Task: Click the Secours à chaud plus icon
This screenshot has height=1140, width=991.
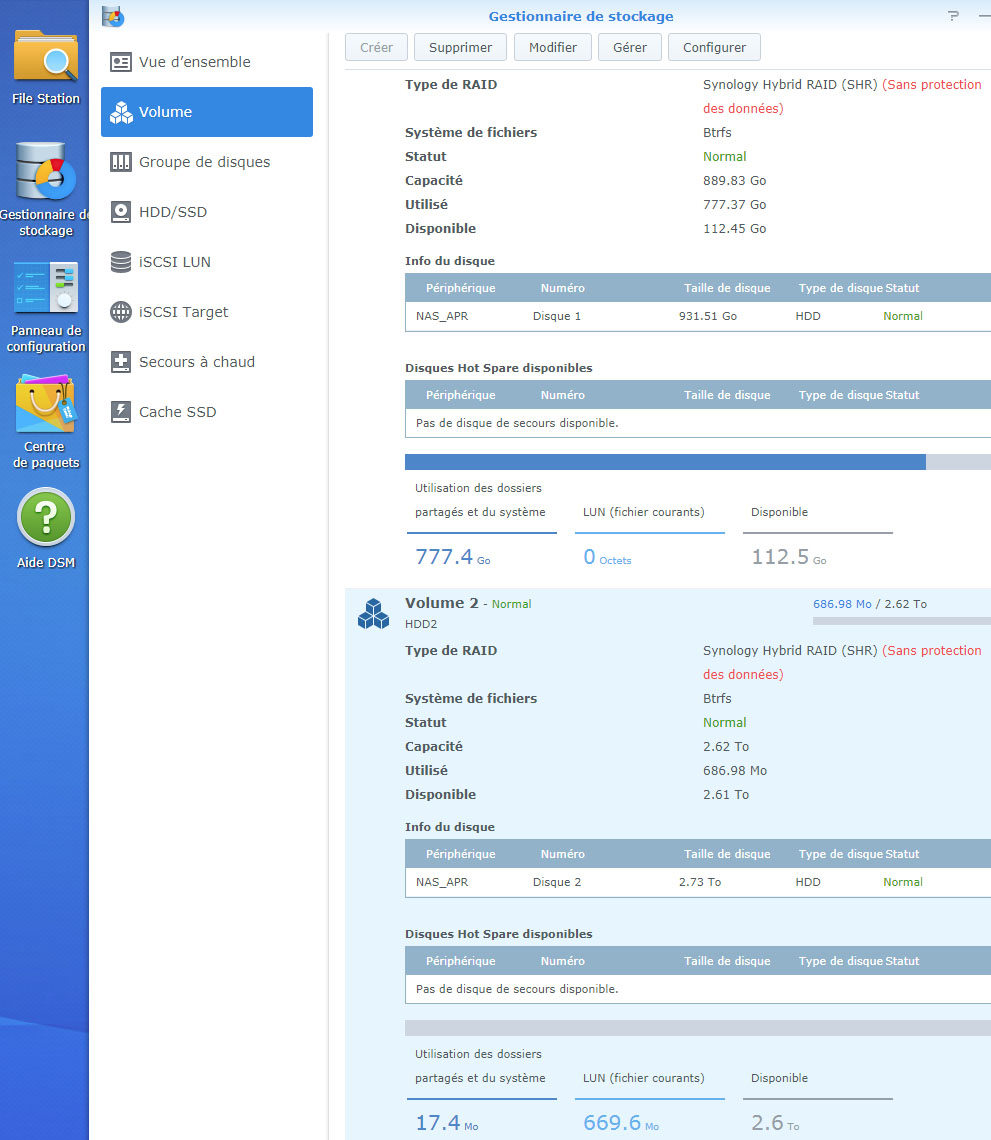Action: 121,361
